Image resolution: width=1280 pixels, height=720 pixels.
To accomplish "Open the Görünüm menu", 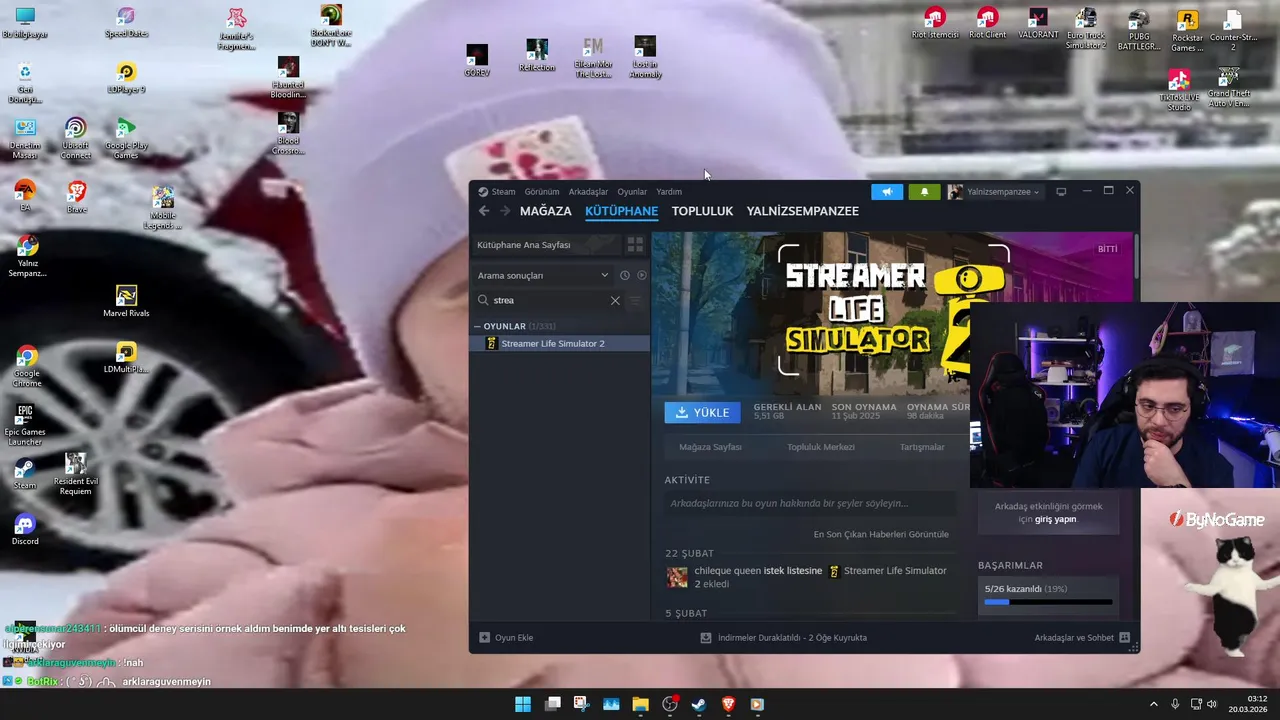I will click(542, 192).
